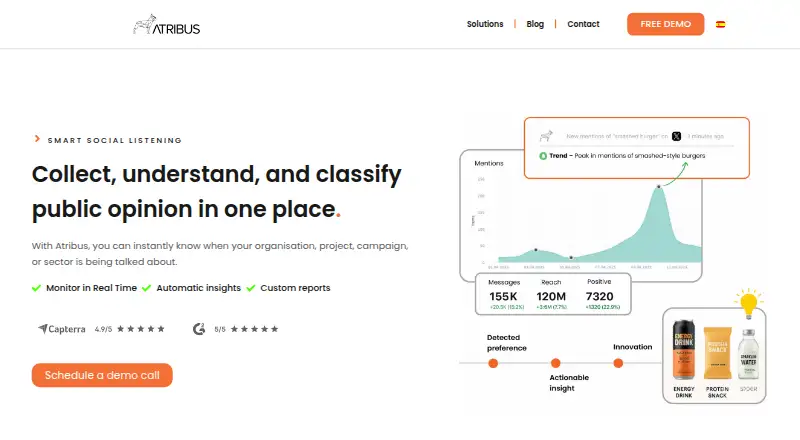Click the orange chevron before Smart Social Listening
Image resolution: width=800 pixels, height=440 pixels.
[37, 139]
